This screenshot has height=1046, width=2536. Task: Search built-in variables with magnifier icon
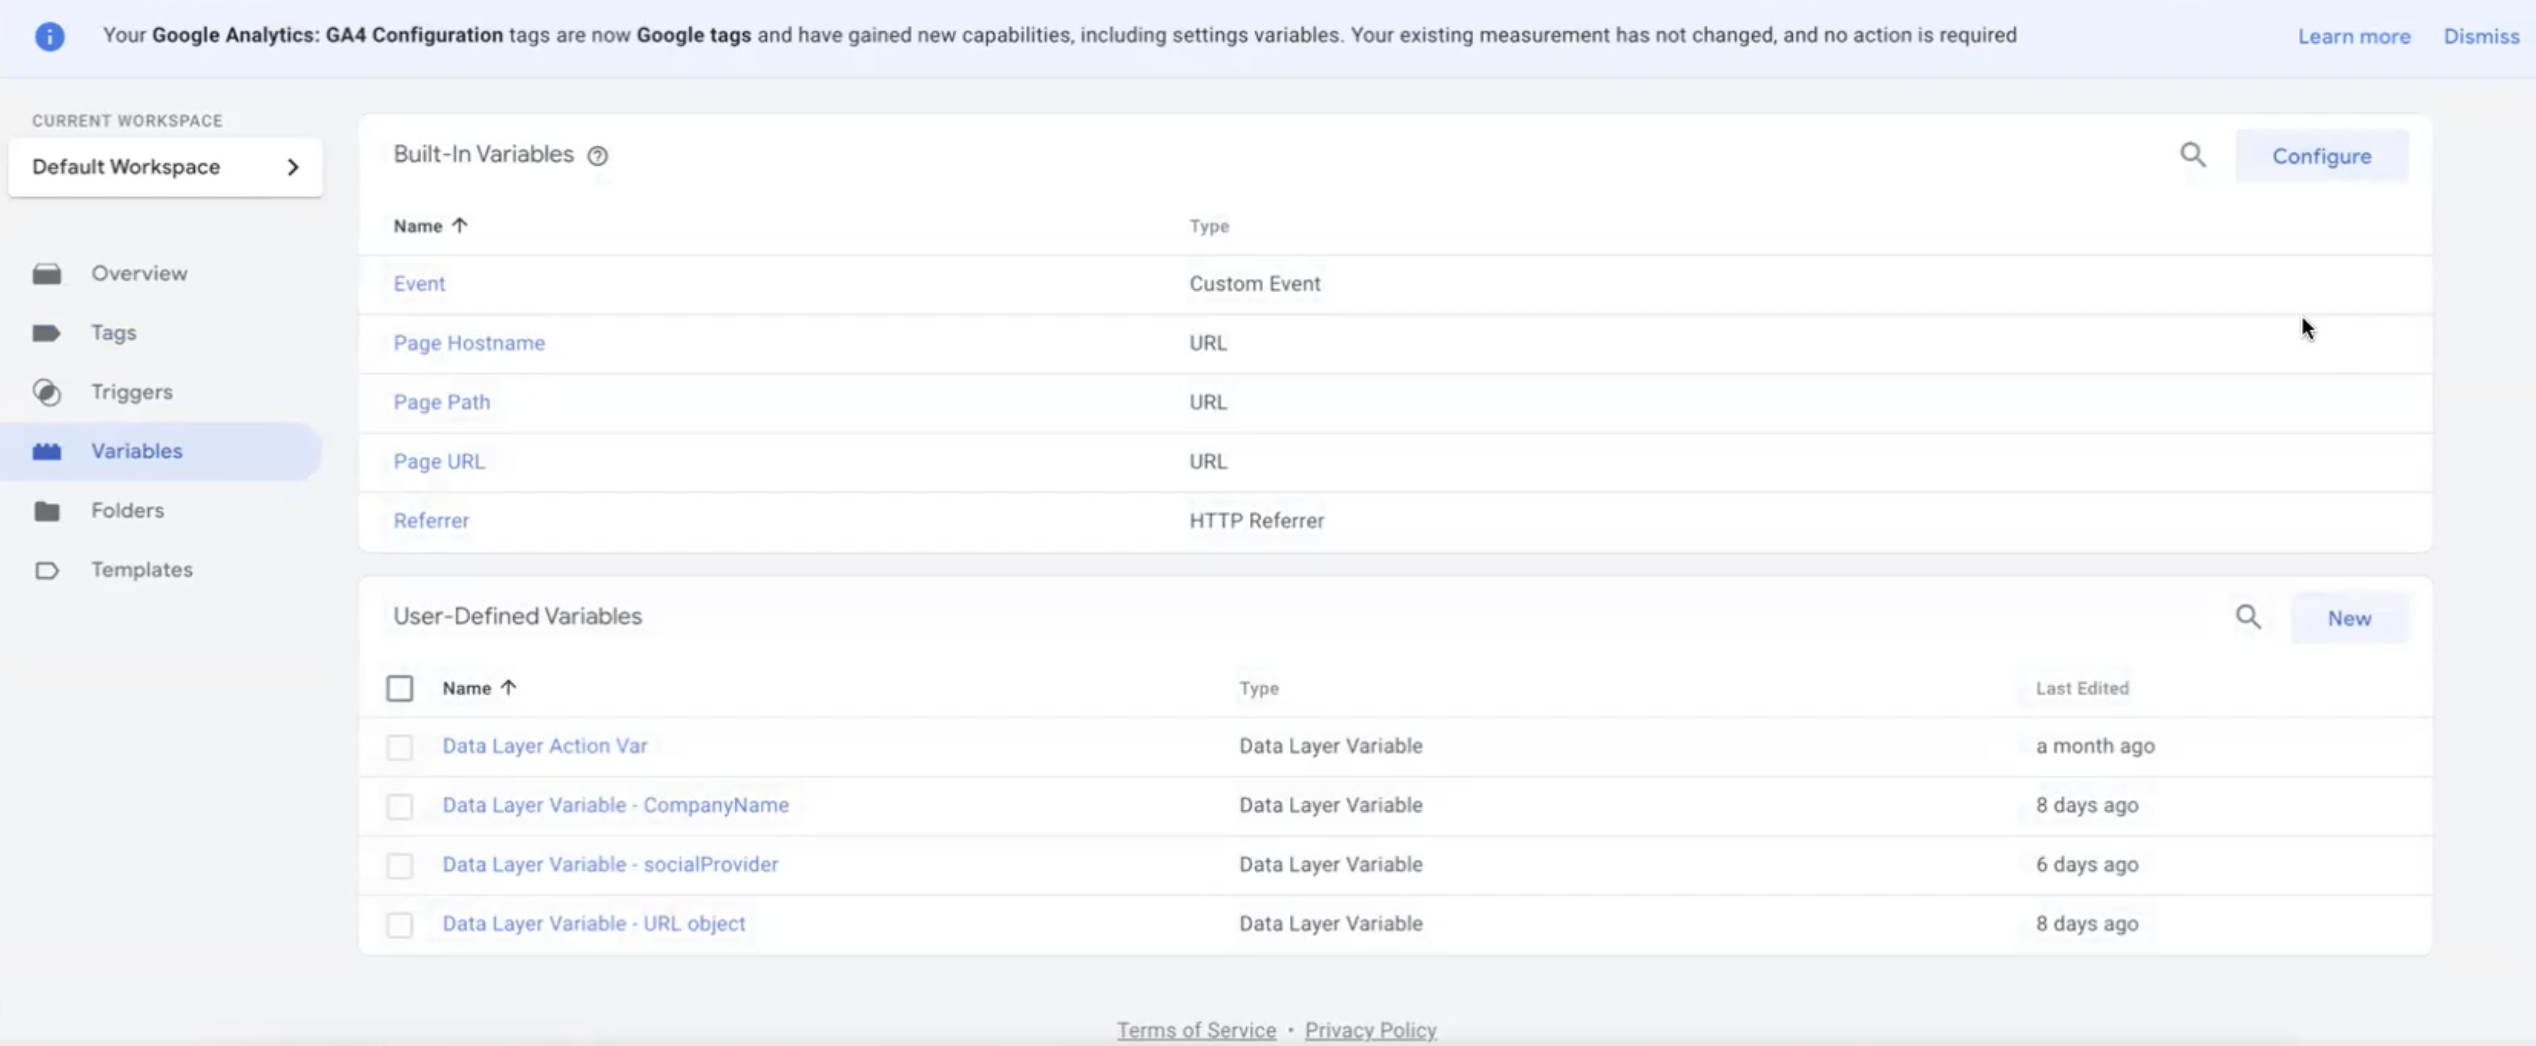[x=2192, y=155]
